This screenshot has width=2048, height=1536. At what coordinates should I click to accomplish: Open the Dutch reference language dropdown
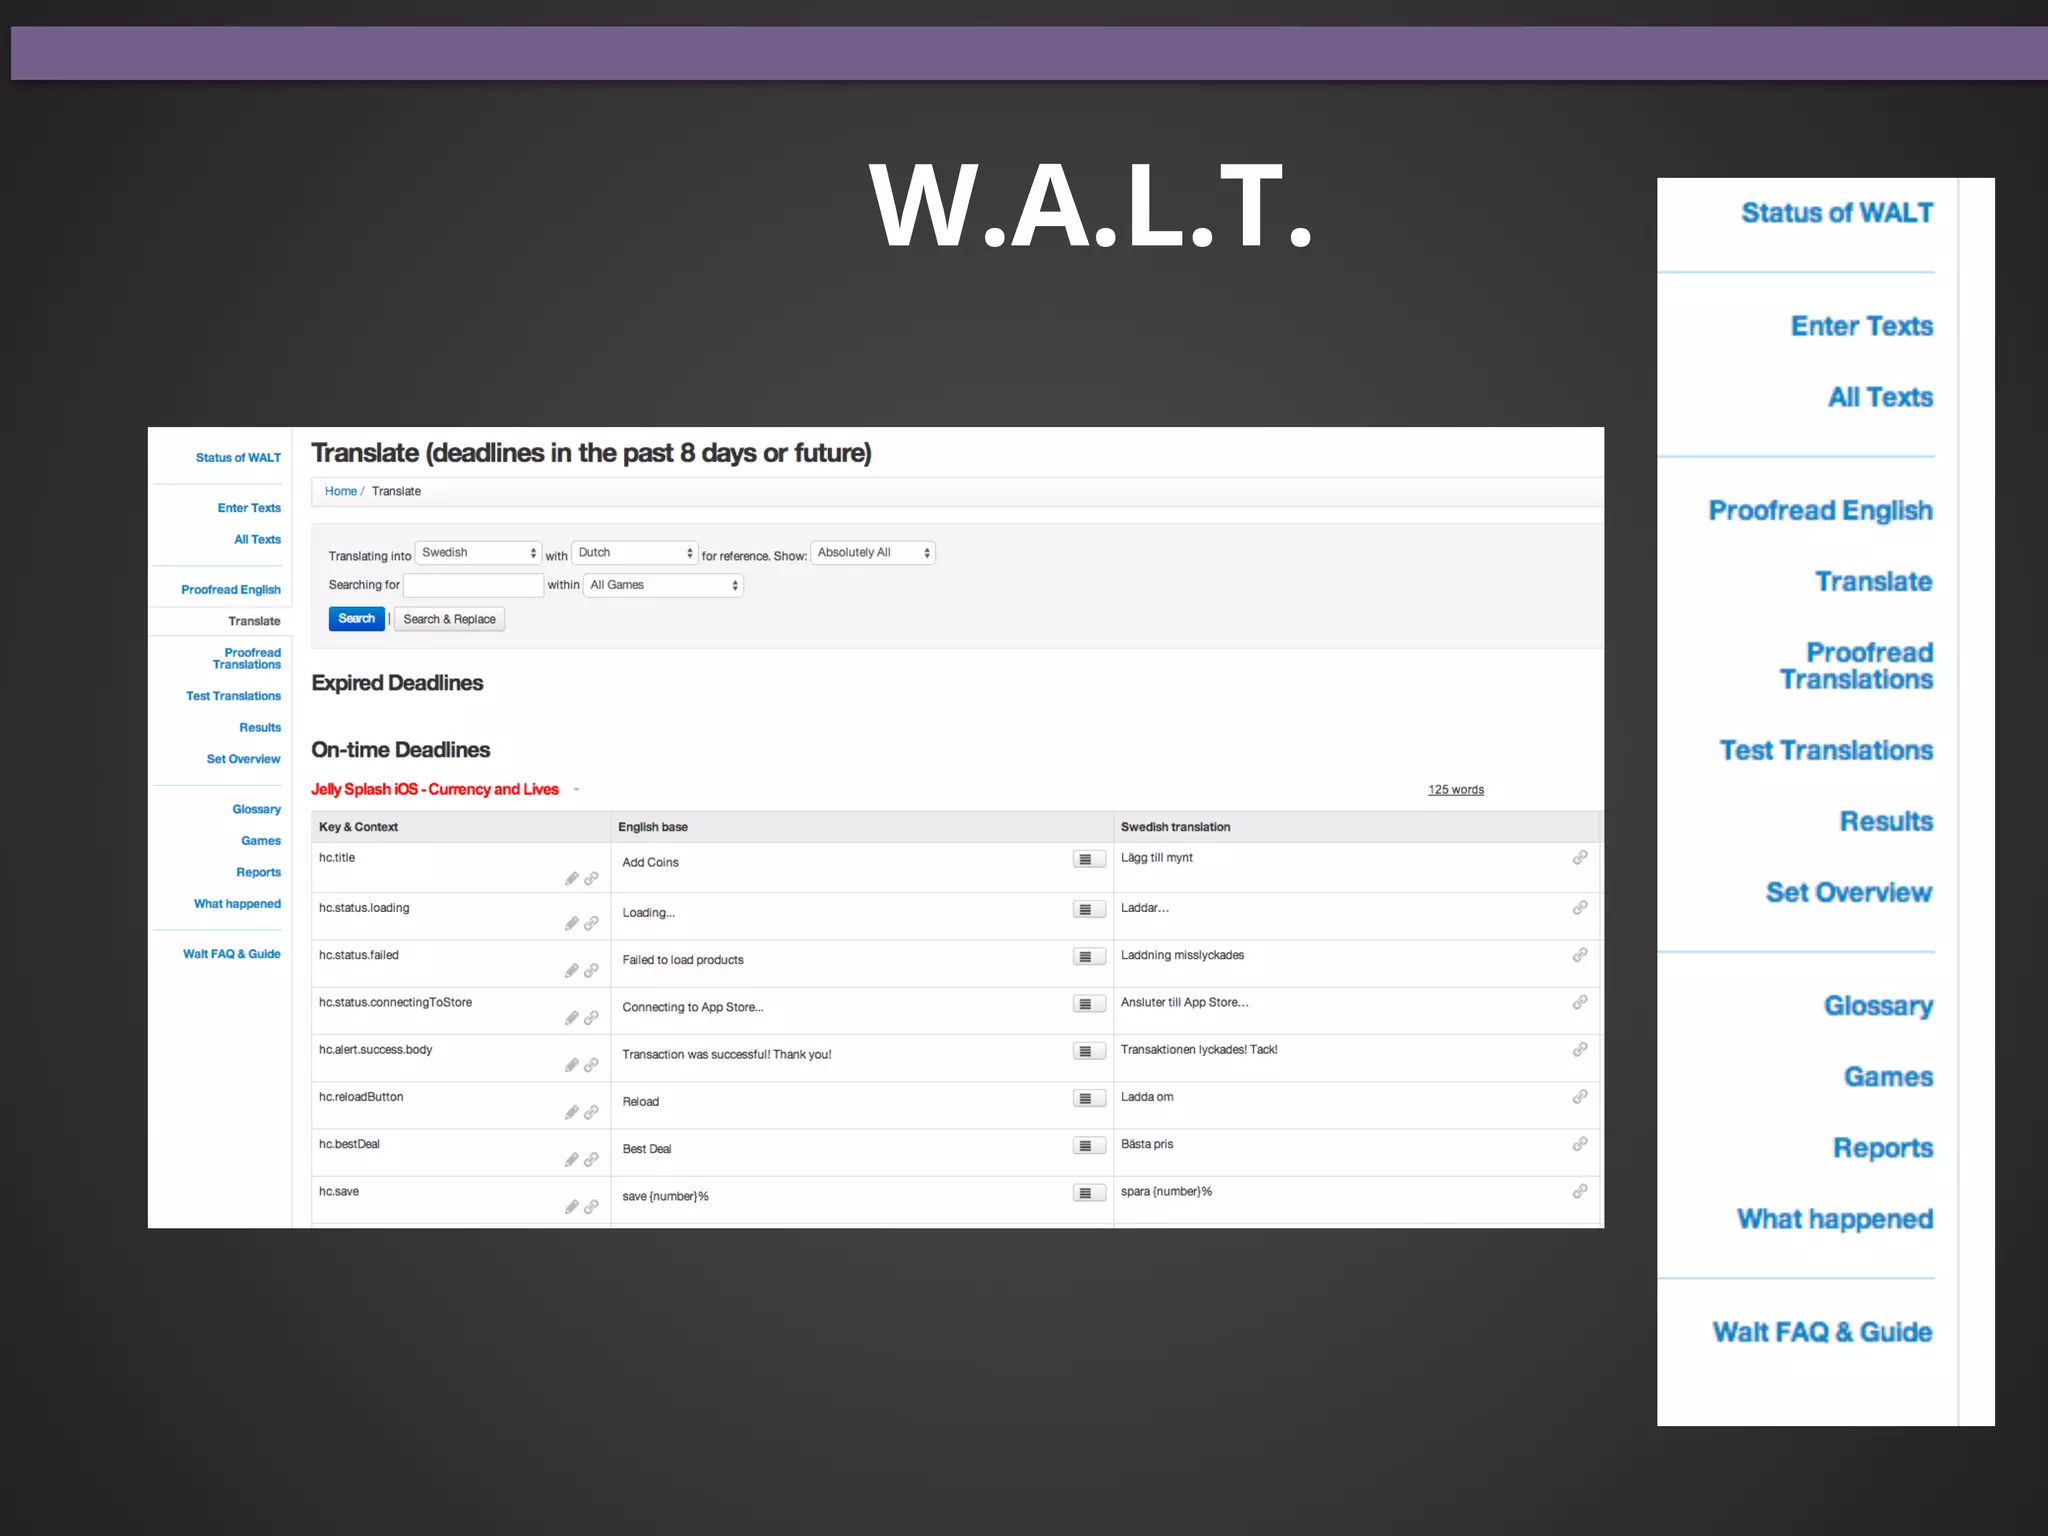[634, 553]
